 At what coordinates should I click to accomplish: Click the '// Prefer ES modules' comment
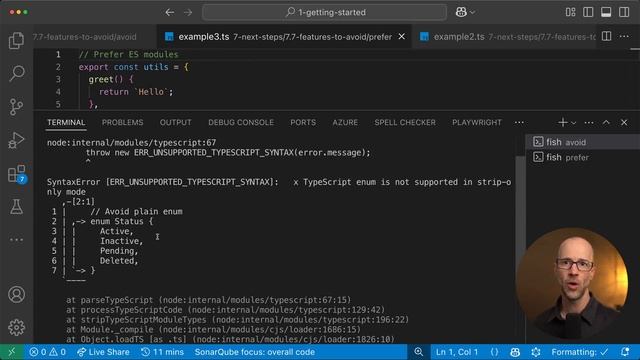click(128, 54)
